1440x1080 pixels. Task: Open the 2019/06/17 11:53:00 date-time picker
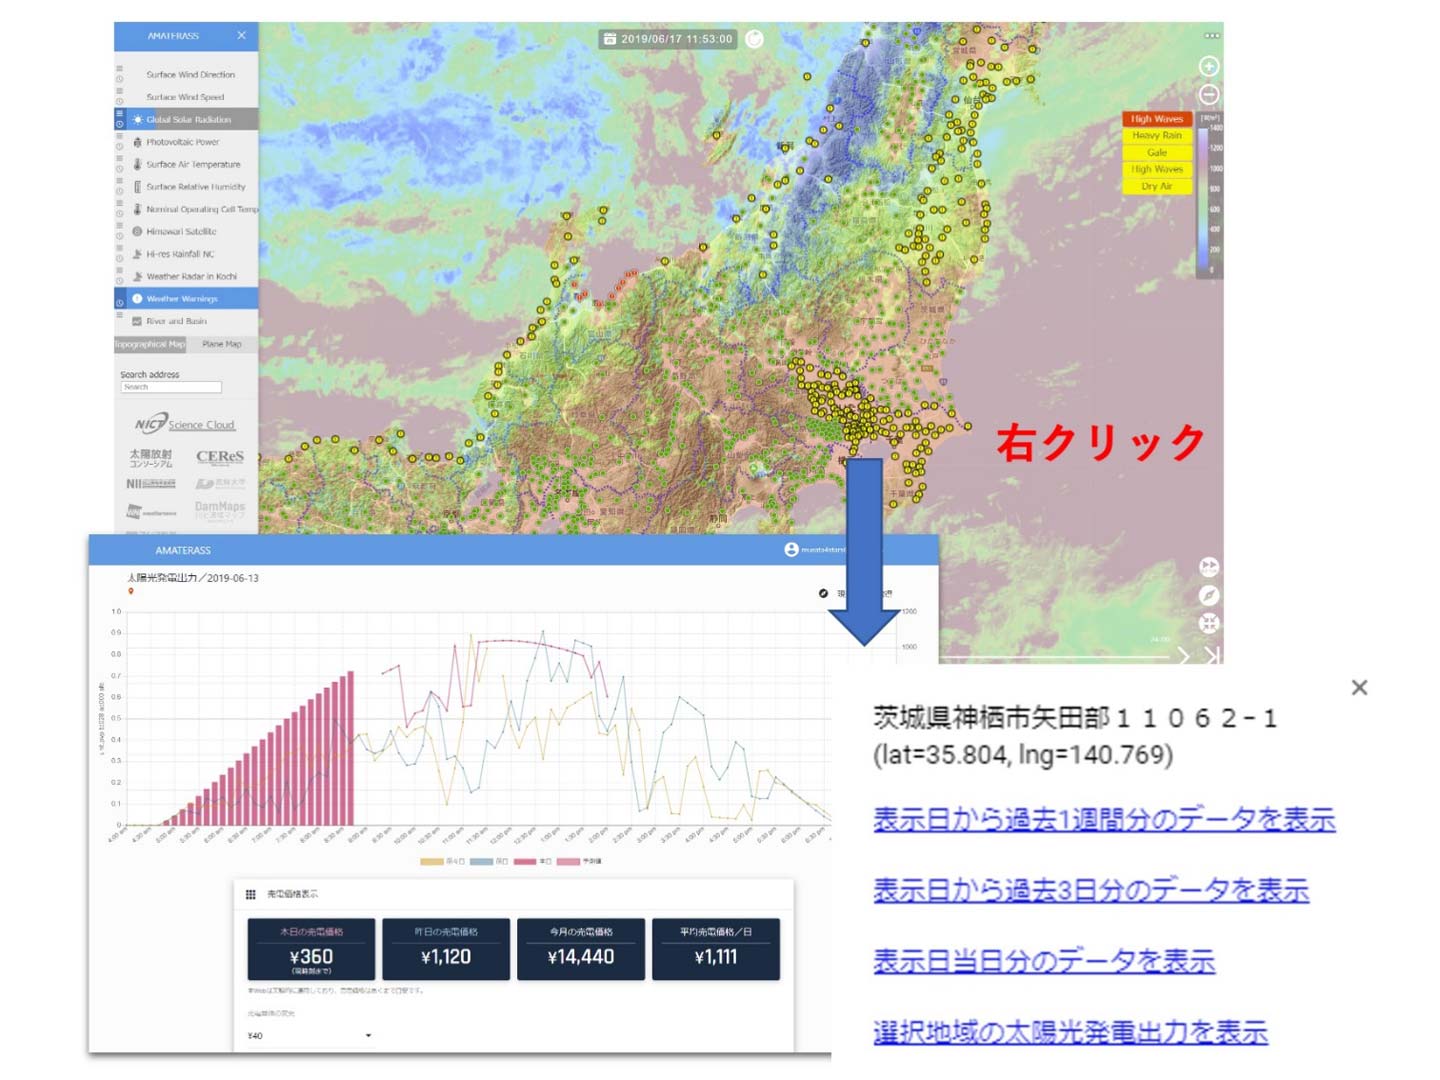click(x=676, y=39)
